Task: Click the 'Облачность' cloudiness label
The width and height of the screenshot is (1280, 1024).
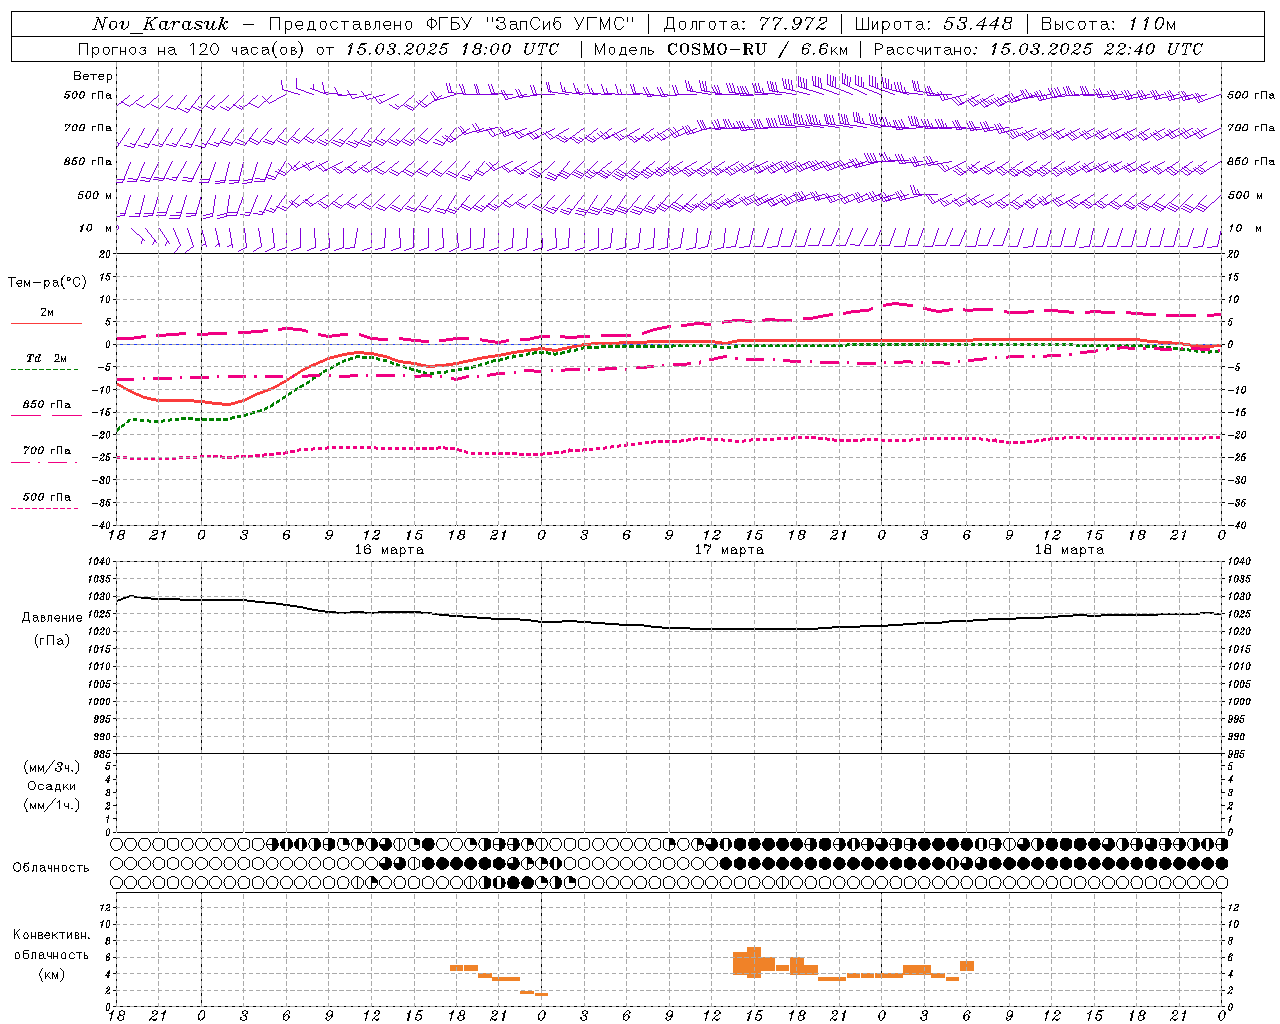Action: click(x=51, y=868)
